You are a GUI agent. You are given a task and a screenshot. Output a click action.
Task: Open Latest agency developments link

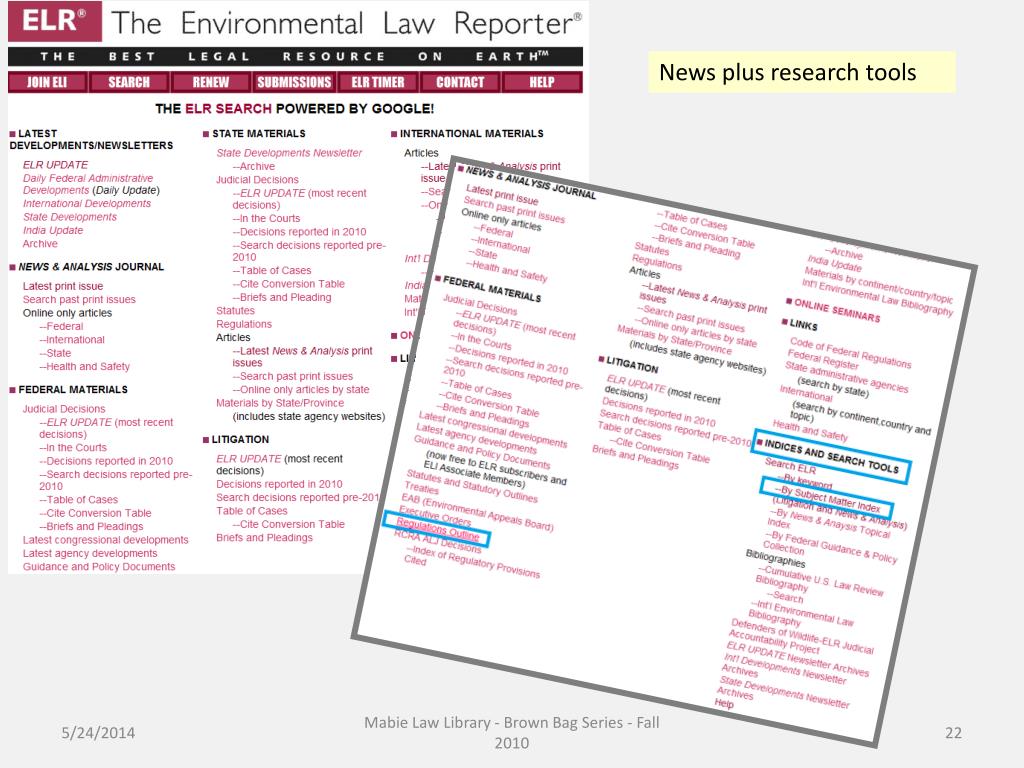[89, 553]
